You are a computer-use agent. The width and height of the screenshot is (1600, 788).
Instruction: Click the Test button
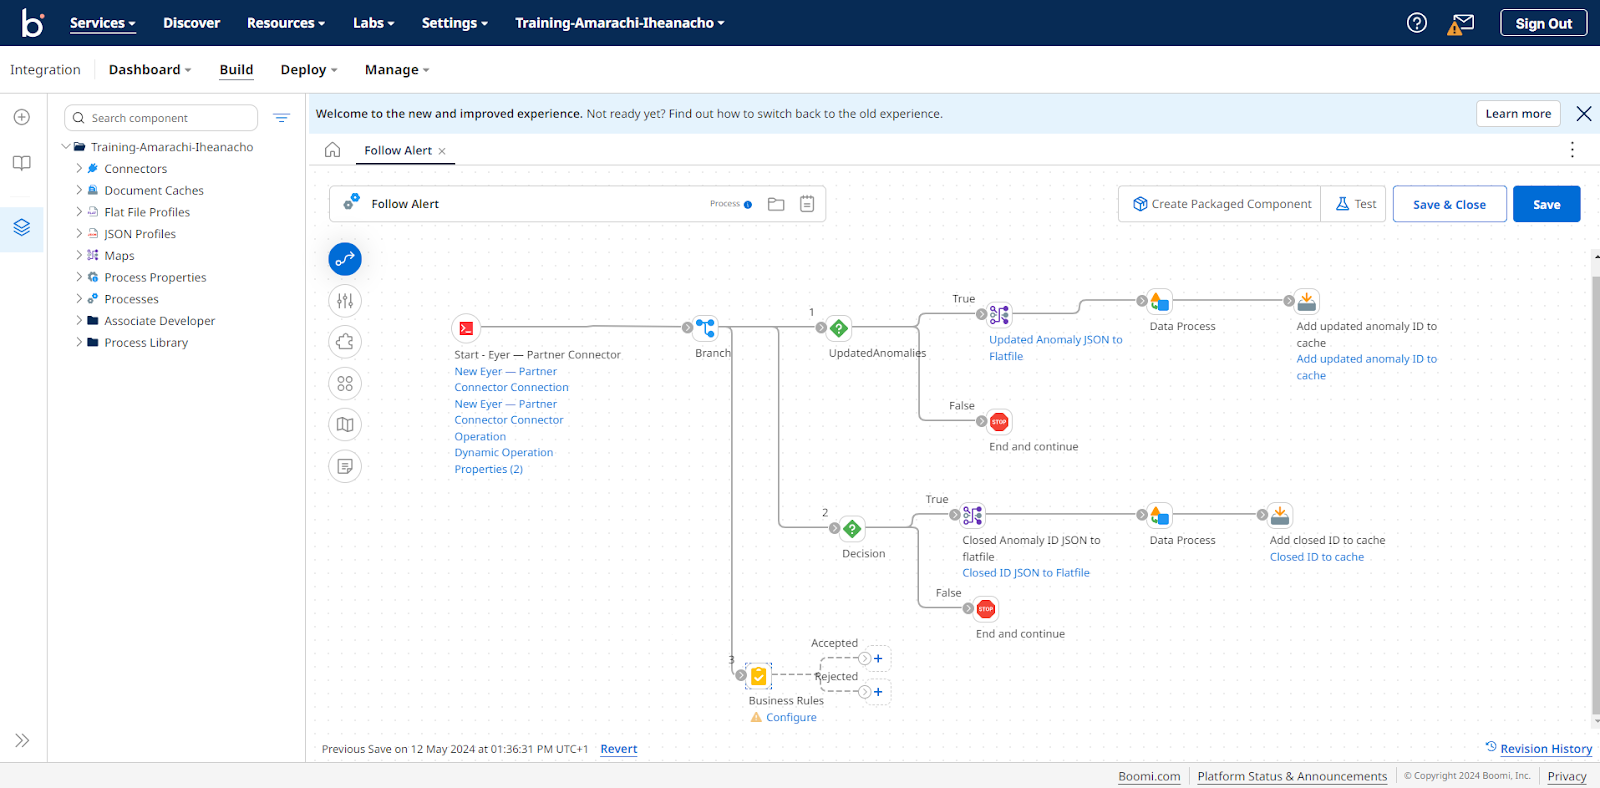tap(1355, 204)
